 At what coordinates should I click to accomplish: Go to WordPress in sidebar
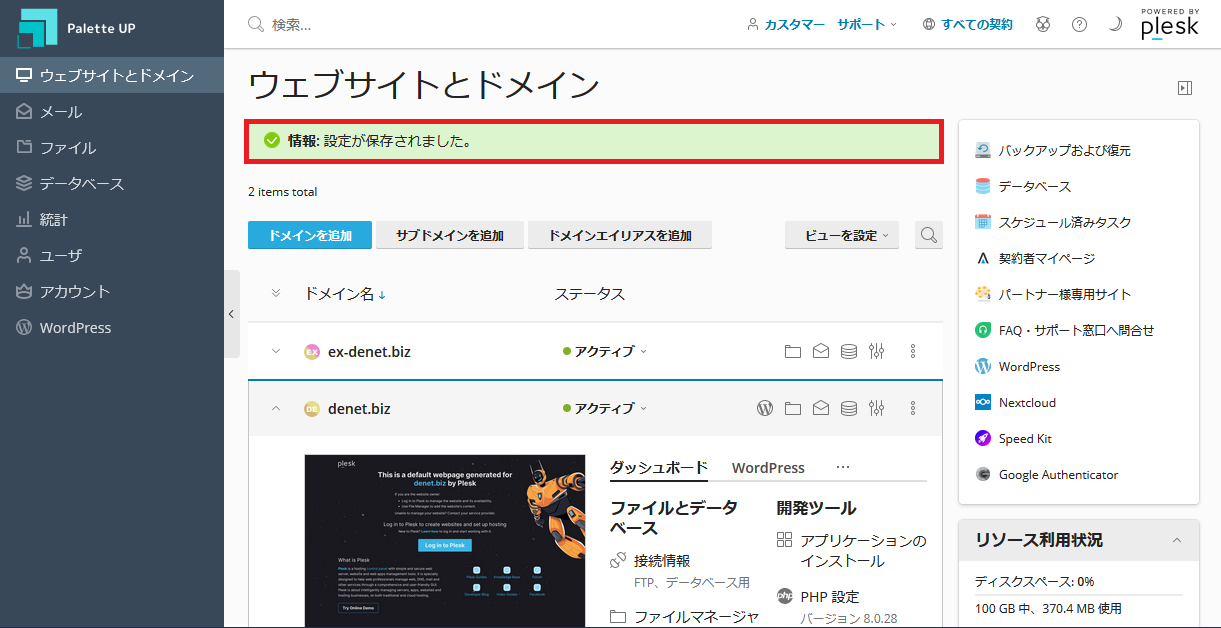pos(112,327)
